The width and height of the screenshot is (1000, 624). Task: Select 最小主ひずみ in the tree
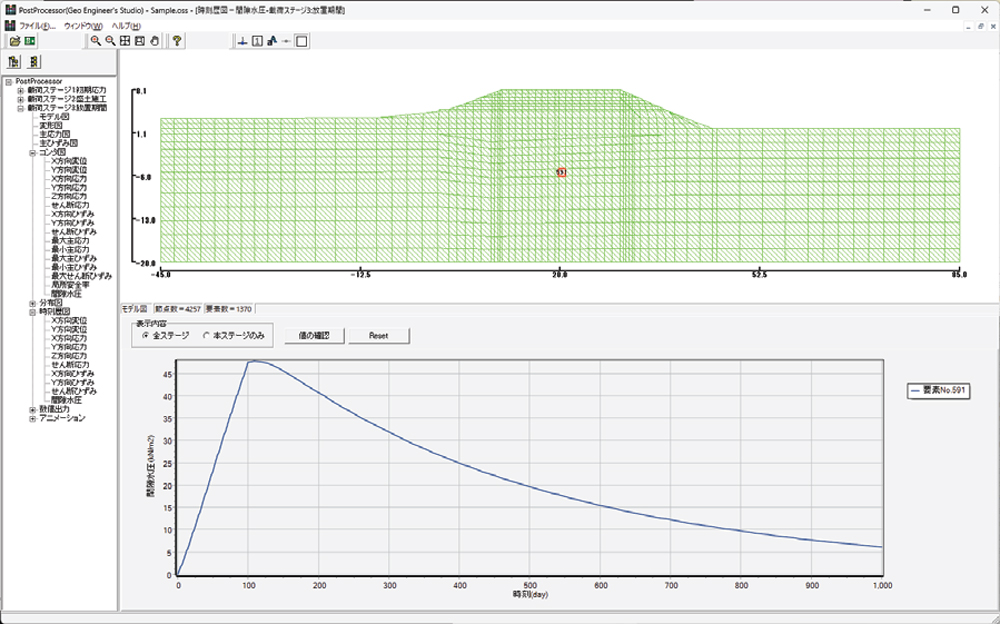74,267
